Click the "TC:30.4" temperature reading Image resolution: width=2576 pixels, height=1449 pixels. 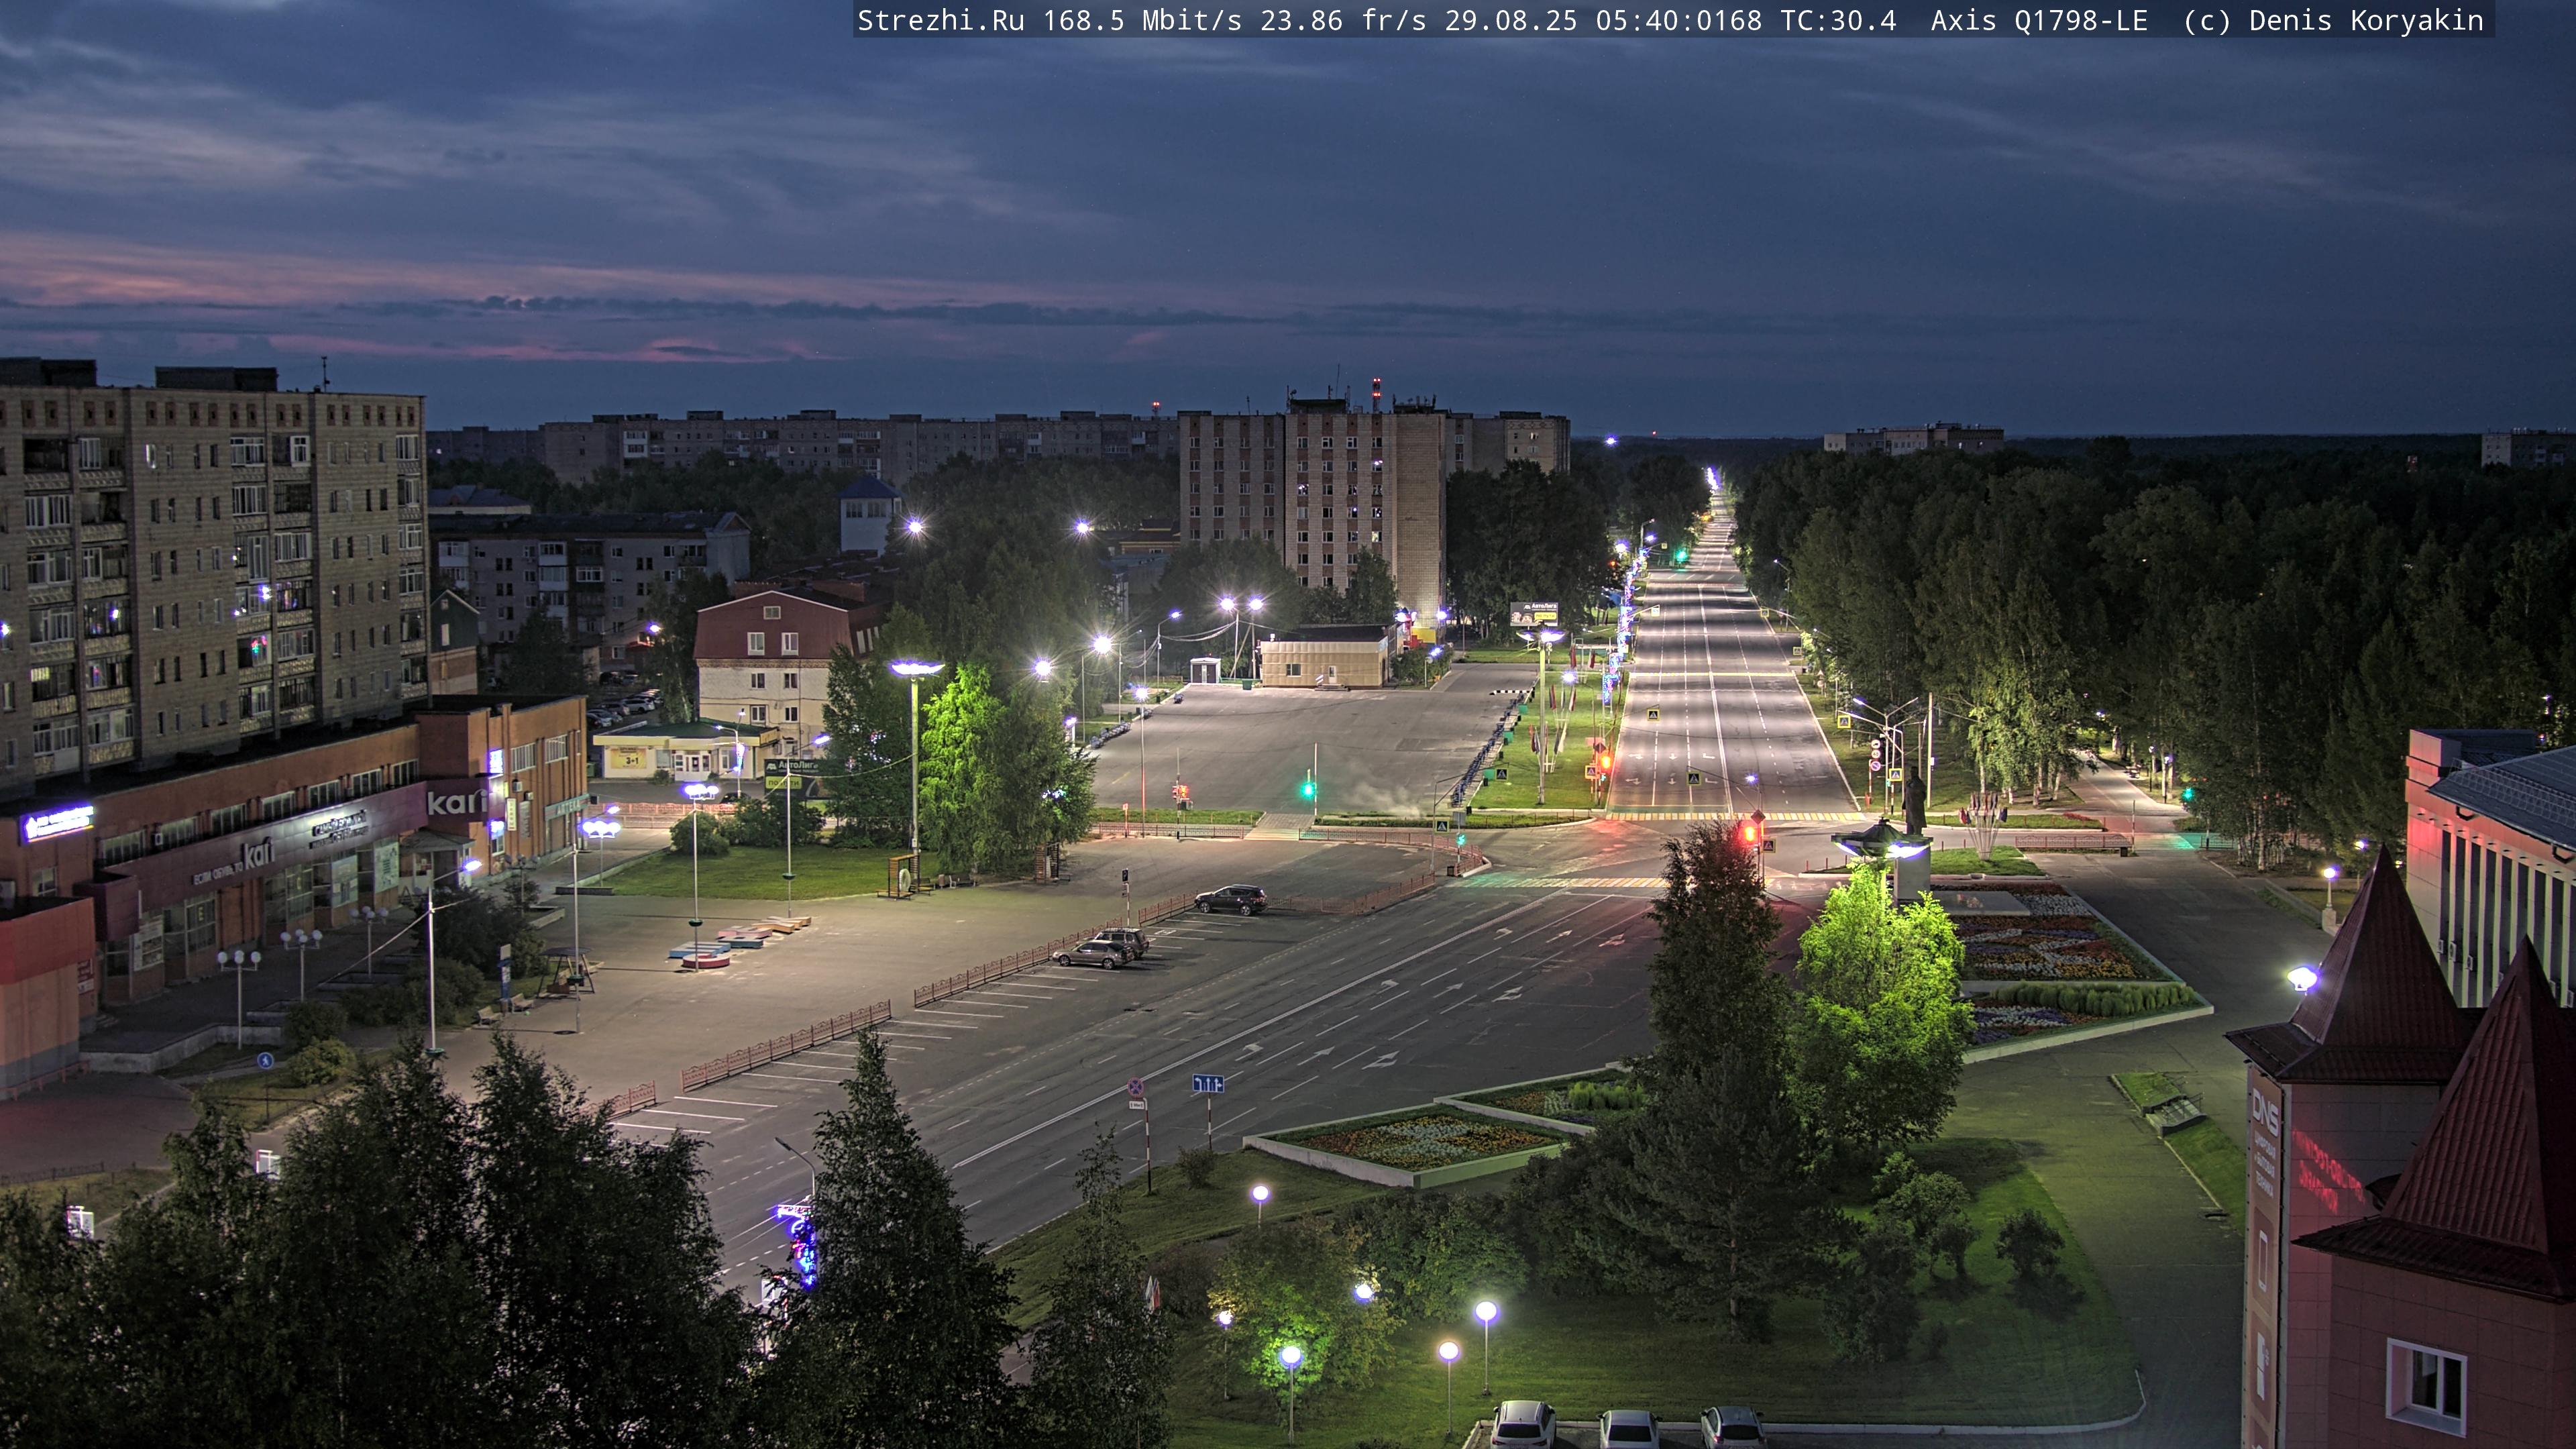(x=1838, y=20)
